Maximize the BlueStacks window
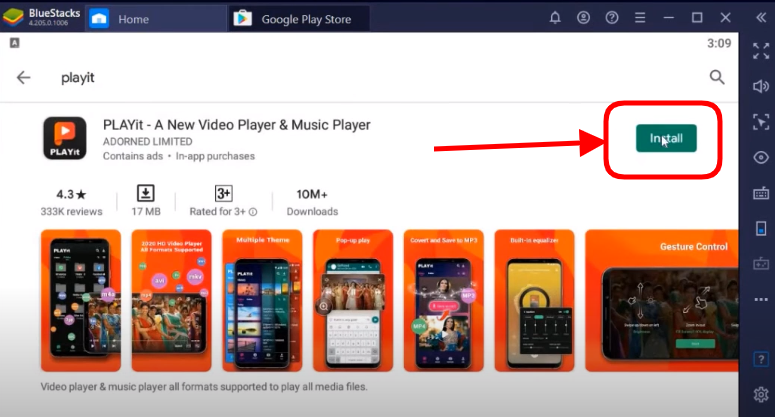The width and height of the screenshot is (775, 417). point(697,18)
